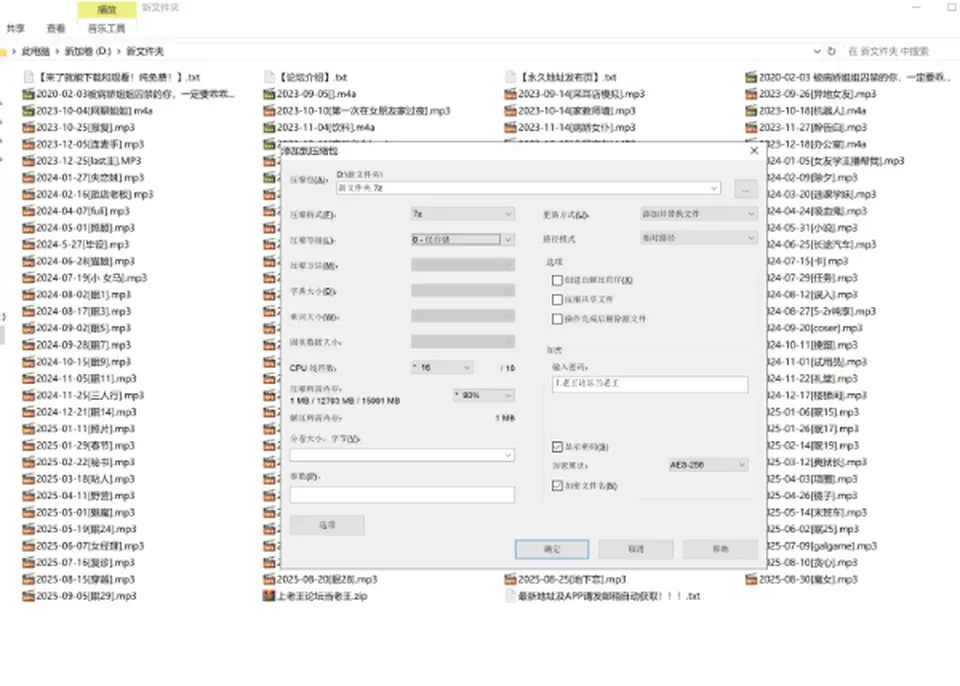The image size is (960, 686).
Task: Click the 2024-11-05 mp3 file icon
Action: point(28,379)
